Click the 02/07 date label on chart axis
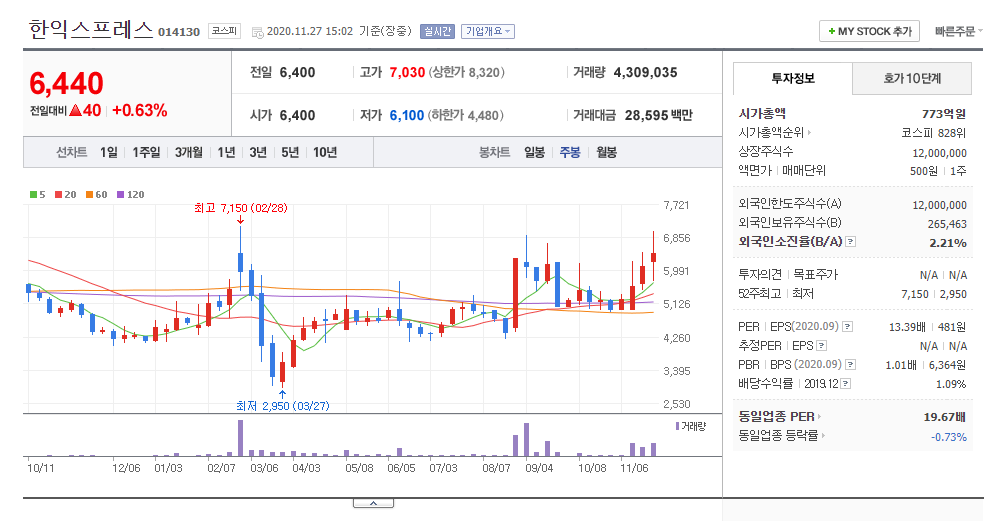1004x521 pixels. click(x=222, y=468)
